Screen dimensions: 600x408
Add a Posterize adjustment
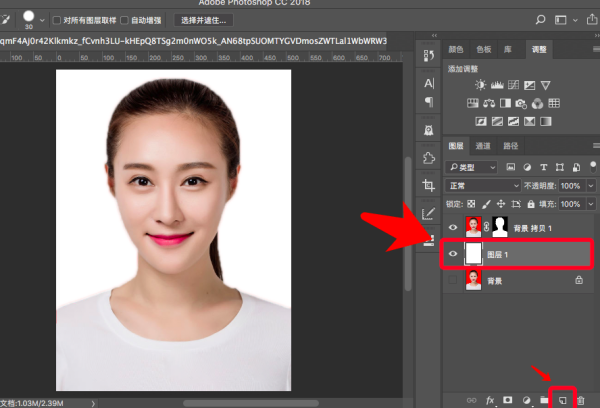coord(497,122)
